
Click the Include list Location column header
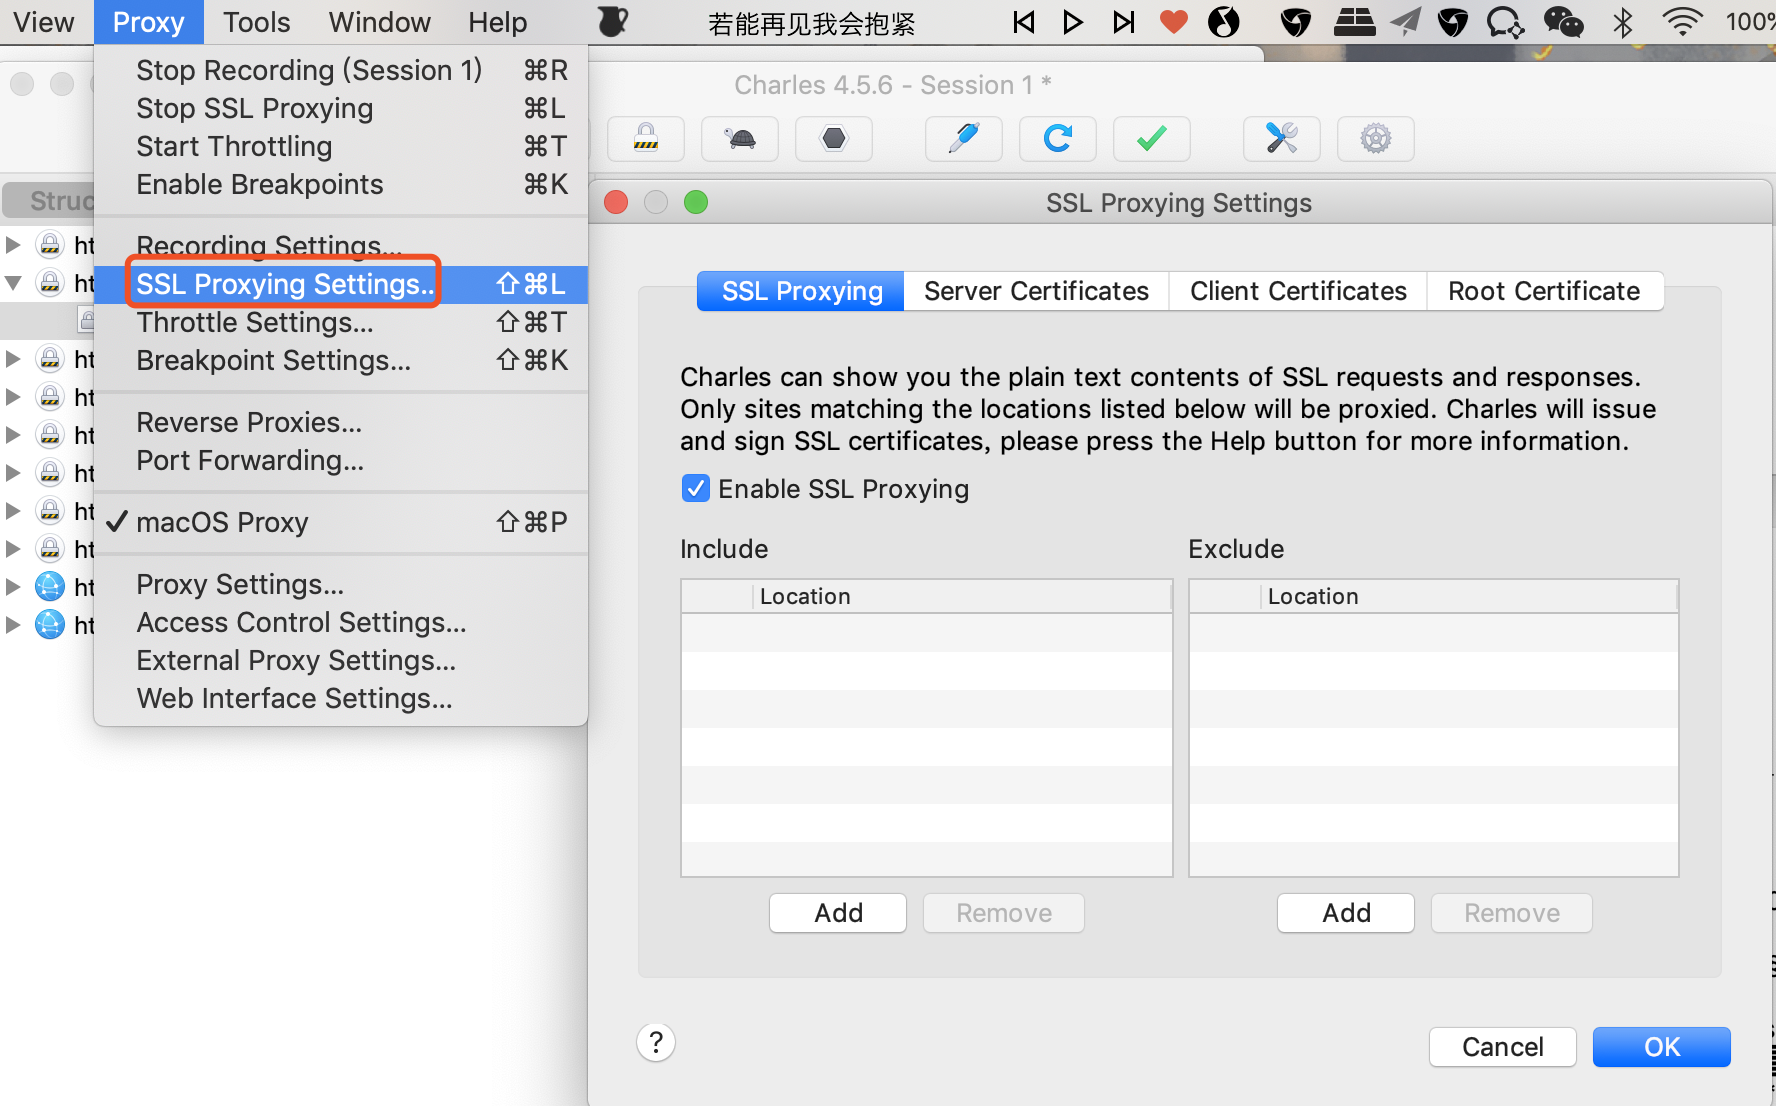(962, 597)
